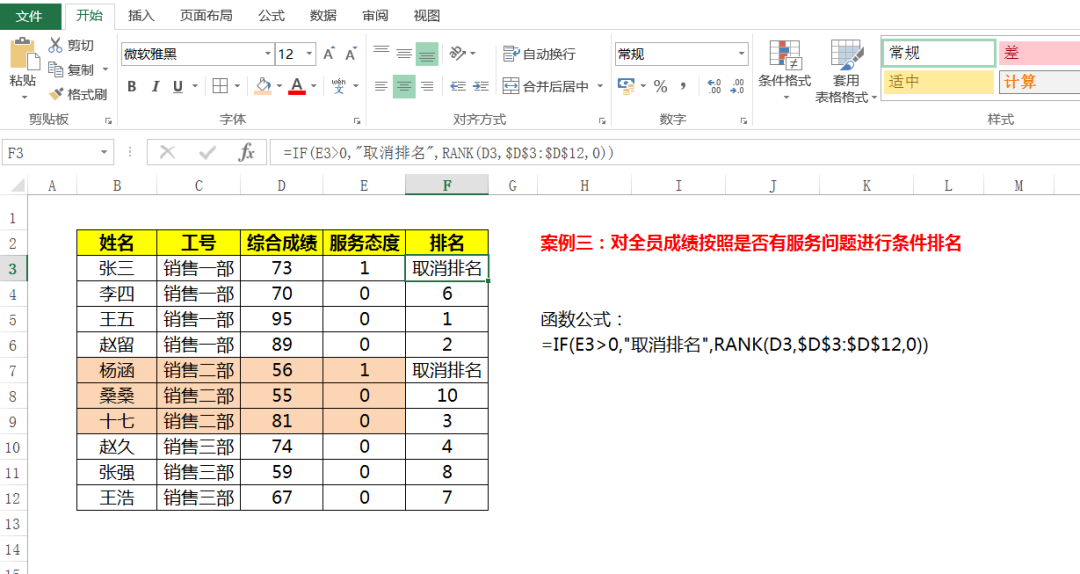Click the Cut scissors icon

(x=56, y=45)
